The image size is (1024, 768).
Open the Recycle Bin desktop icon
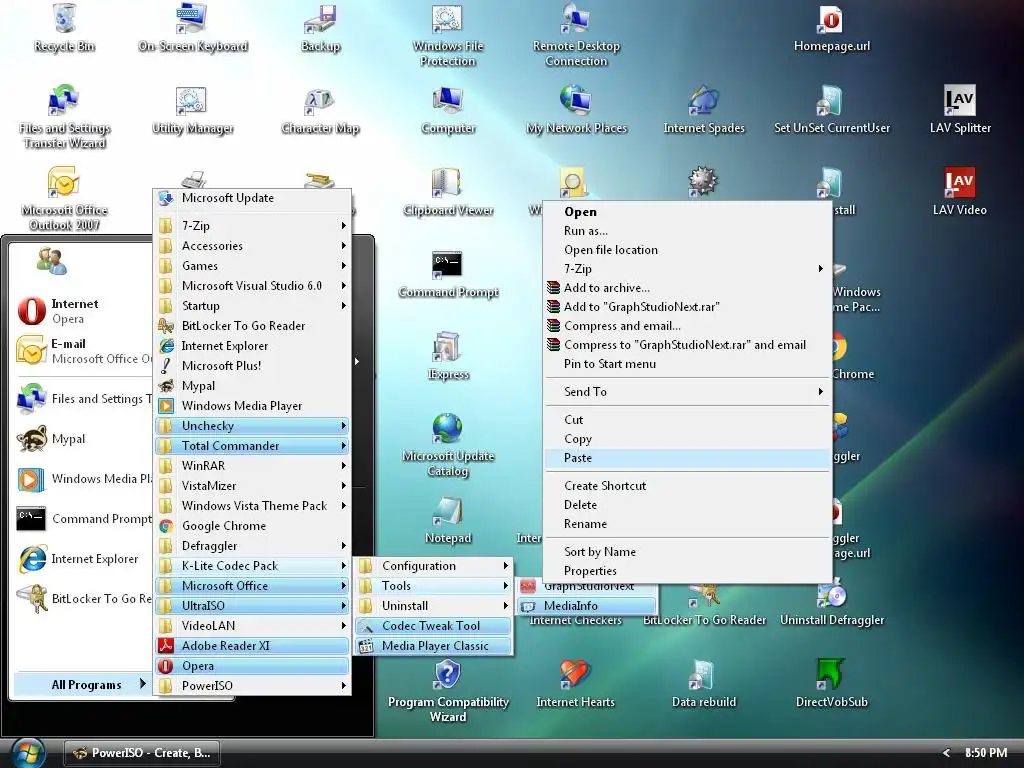pyautogui.click(x=64, y=27)
